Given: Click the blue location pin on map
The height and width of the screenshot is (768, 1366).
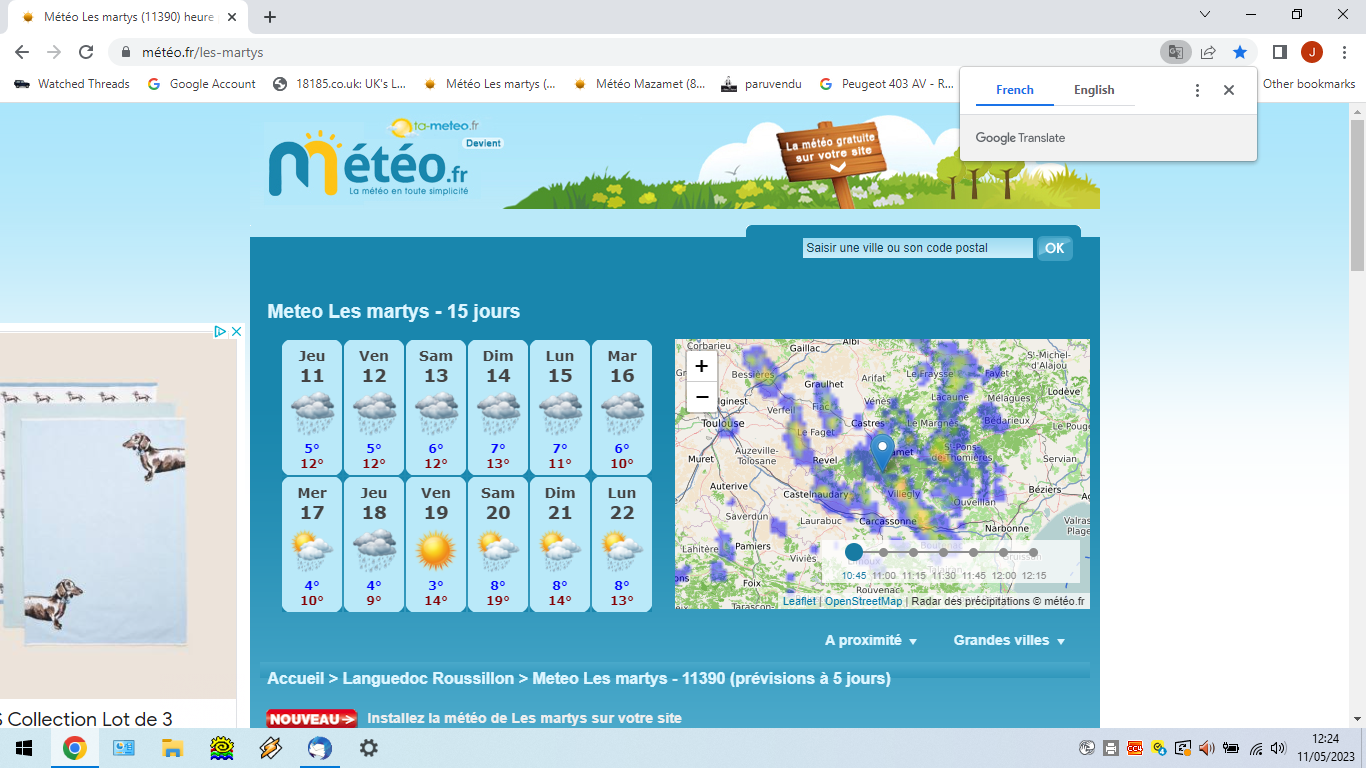Looking at the screenshot, I should point(881,452).
